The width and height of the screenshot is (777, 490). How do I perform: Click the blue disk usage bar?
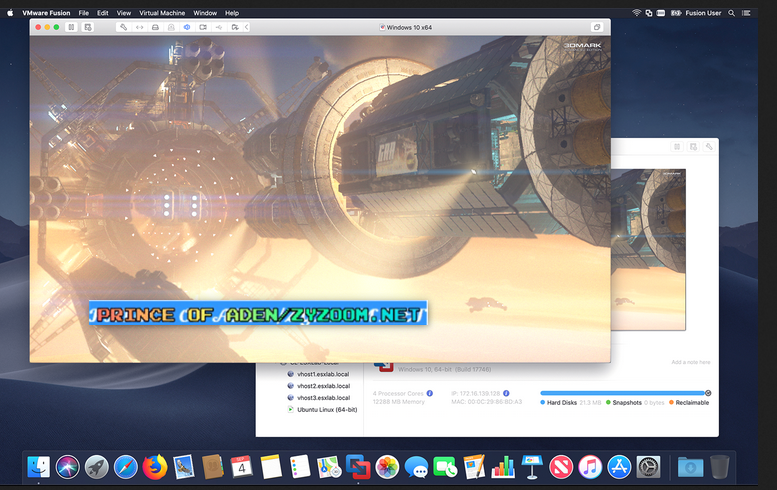(x=622, y=393)
